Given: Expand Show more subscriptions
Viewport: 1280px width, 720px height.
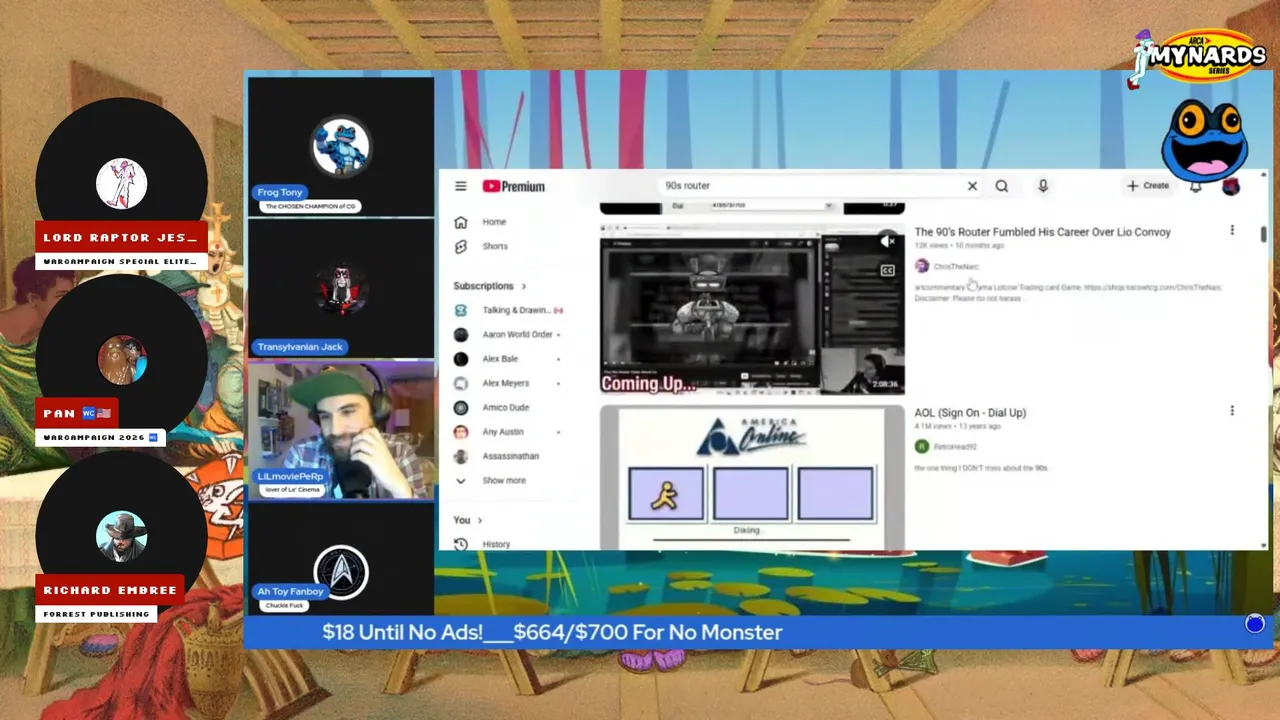Looking at the screenshot, I should pyautogui.click(x=503, y=480).
